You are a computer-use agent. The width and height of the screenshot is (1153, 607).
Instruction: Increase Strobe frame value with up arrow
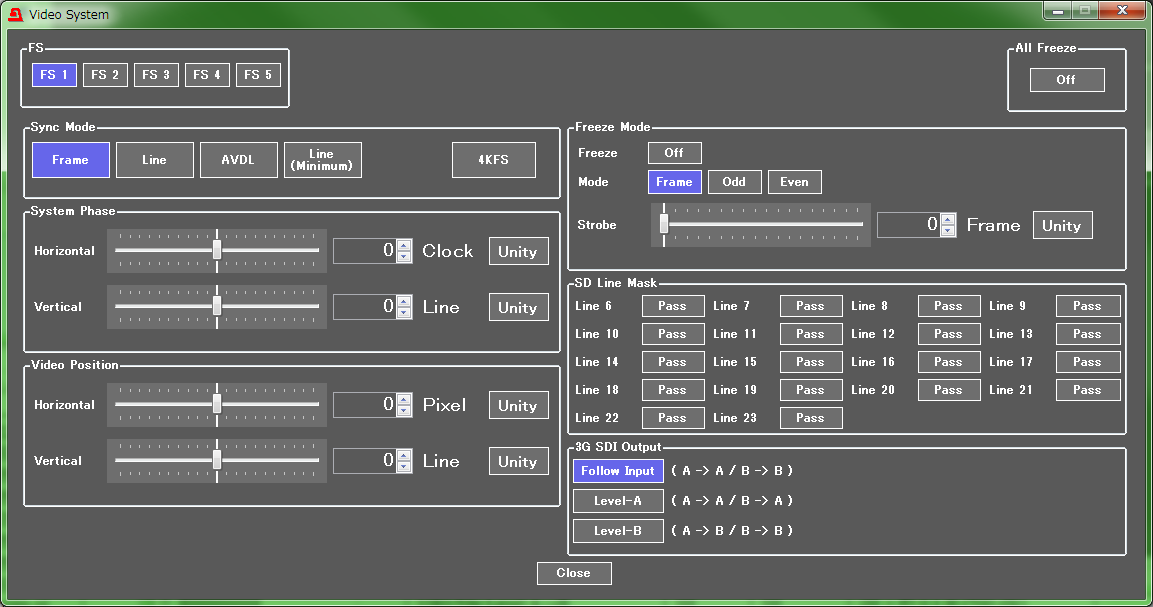pos(948,219)
